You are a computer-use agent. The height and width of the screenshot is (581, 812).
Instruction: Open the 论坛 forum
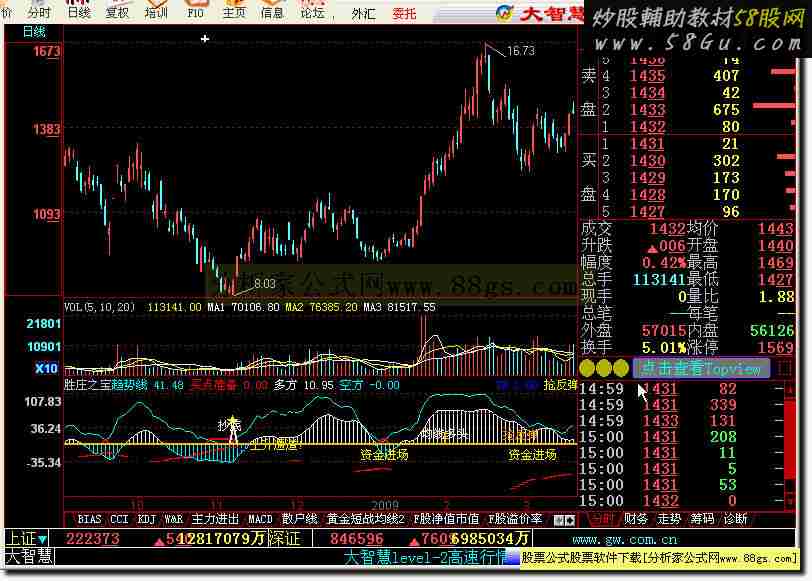(x=312, y=10)
